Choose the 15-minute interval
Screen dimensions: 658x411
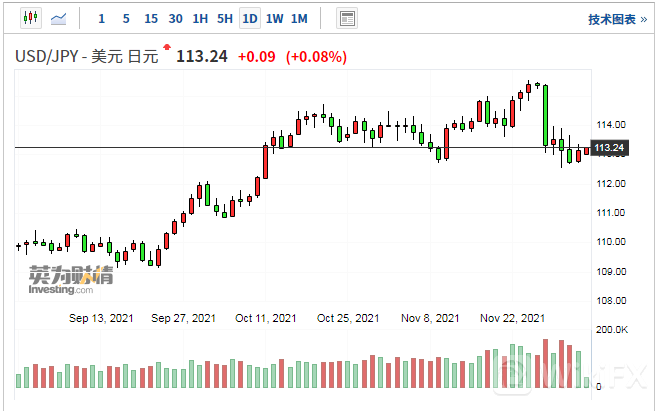point(150,18)
